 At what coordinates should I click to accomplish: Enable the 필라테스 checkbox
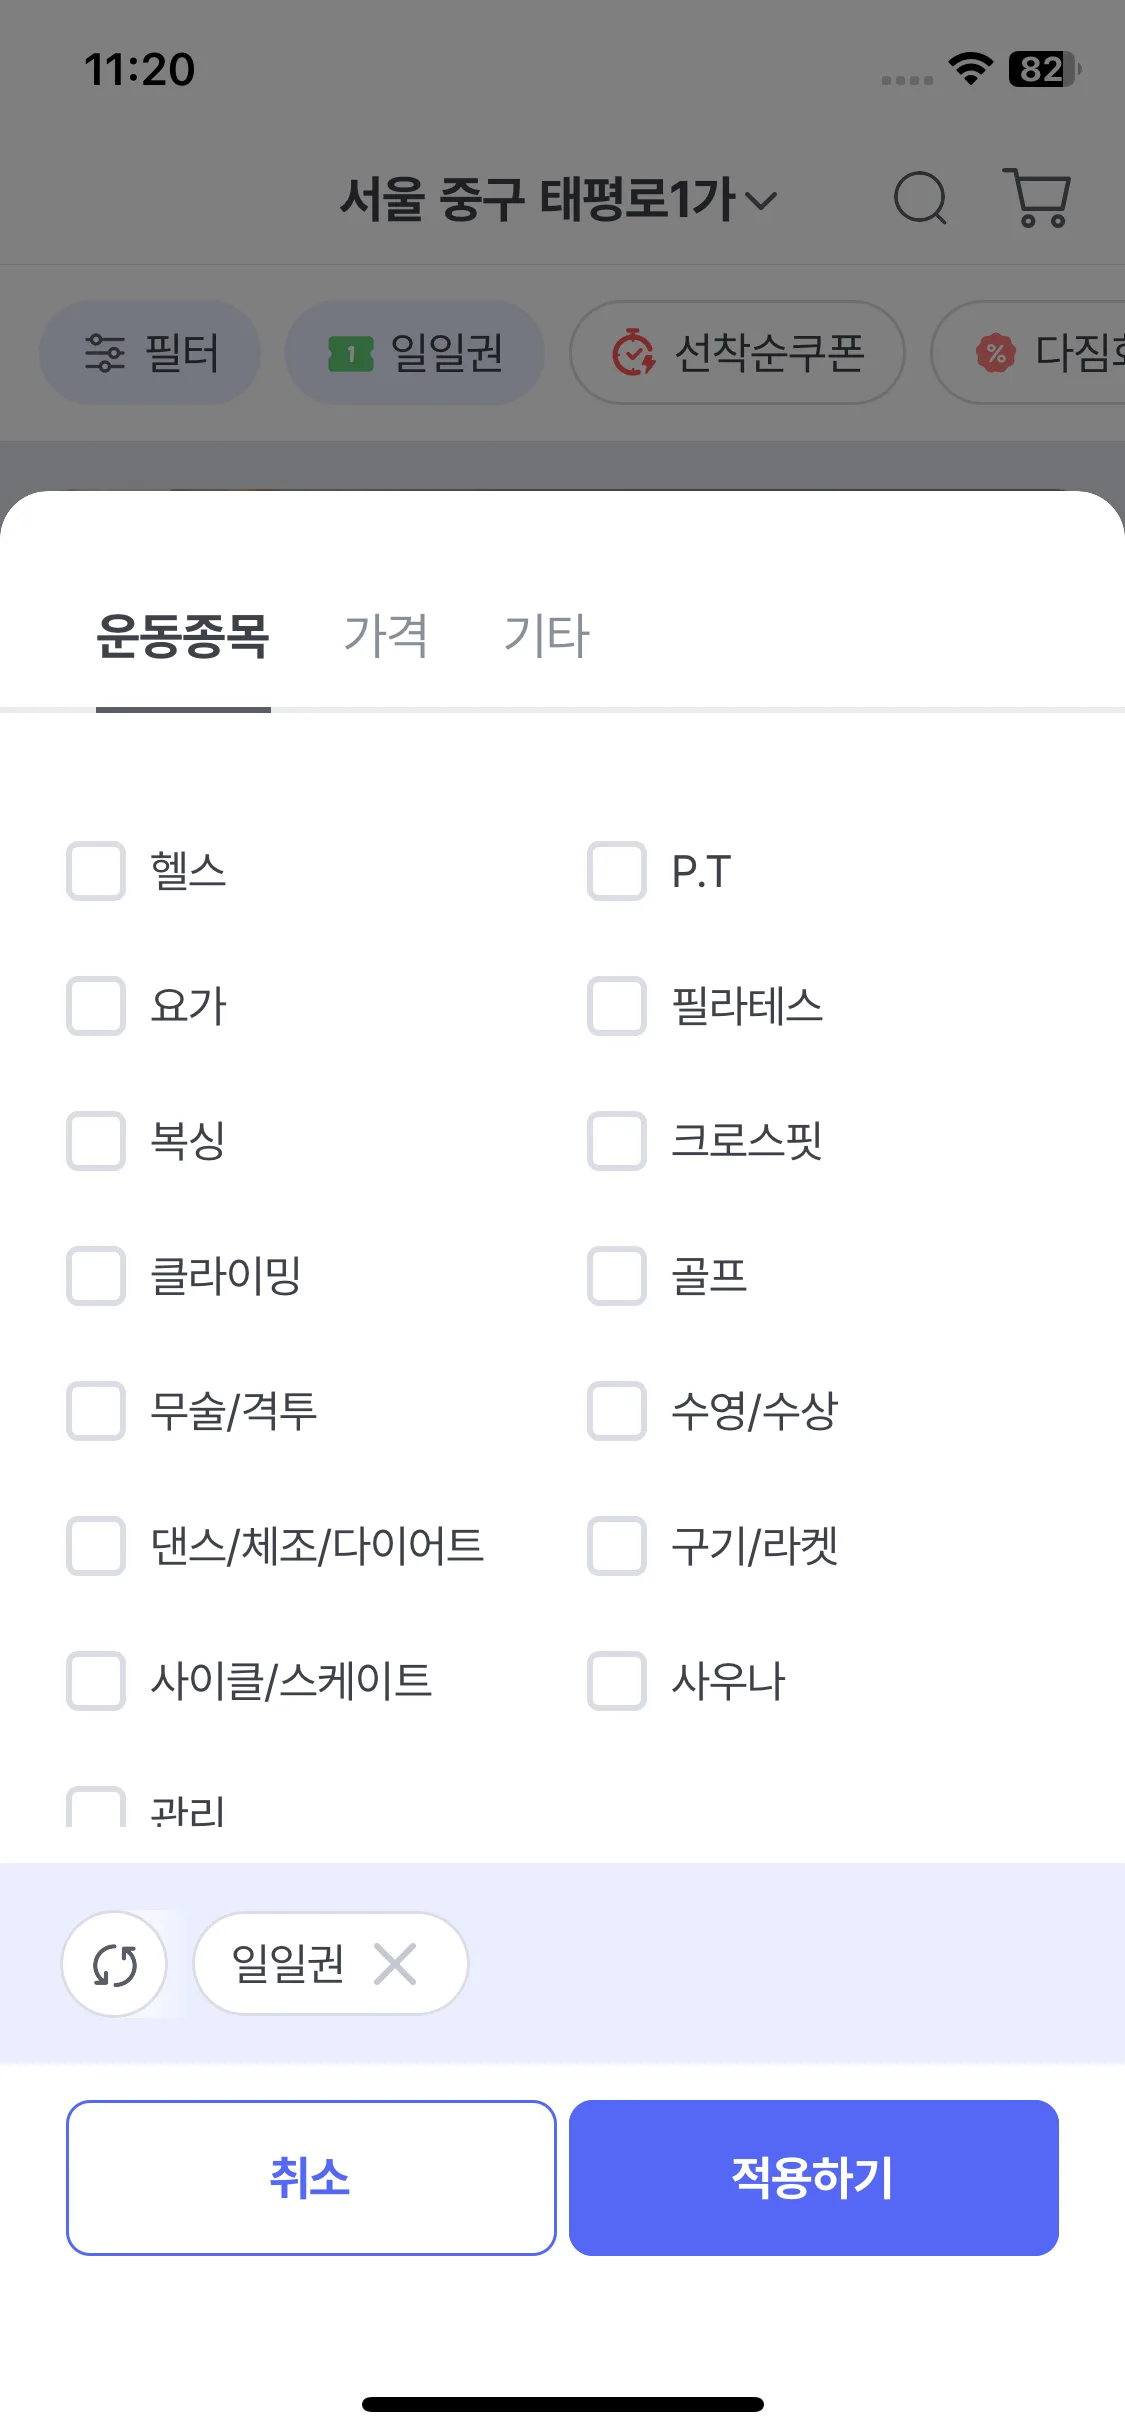[617, 1006]
